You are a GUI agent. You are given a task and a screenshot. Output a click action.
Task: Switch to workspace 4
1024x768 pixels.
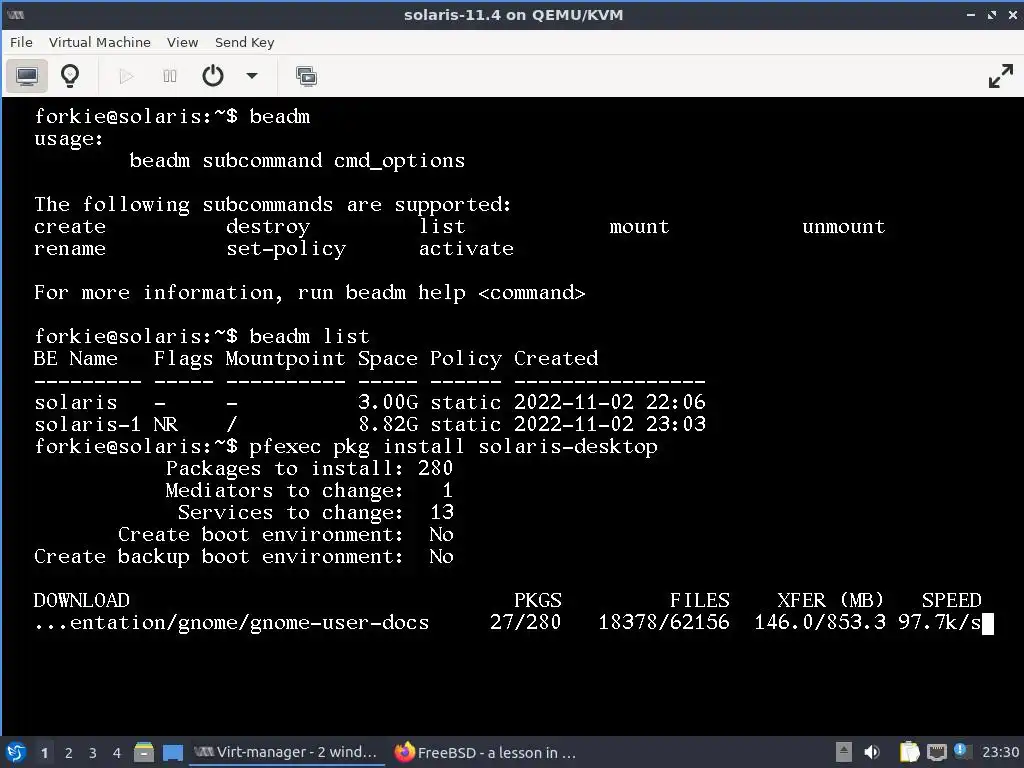coord(117,753)
